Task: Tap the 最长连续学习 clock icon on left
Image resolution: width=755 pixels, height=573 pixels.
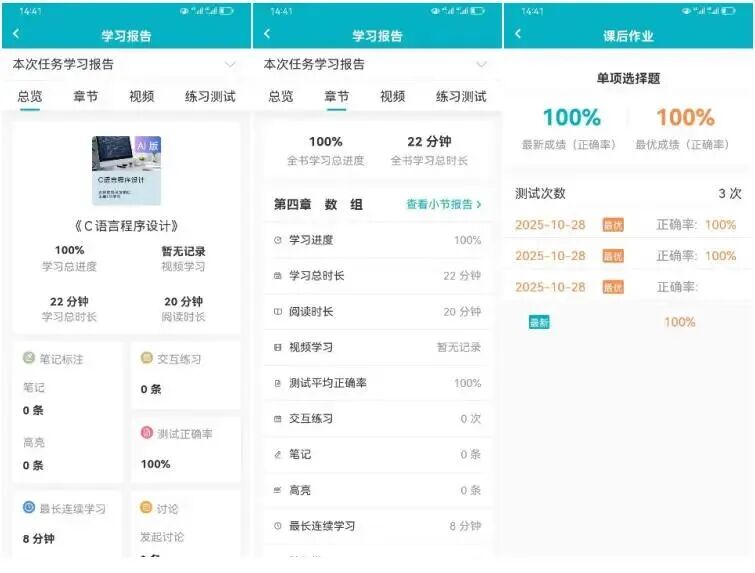Action: (29, 507)
